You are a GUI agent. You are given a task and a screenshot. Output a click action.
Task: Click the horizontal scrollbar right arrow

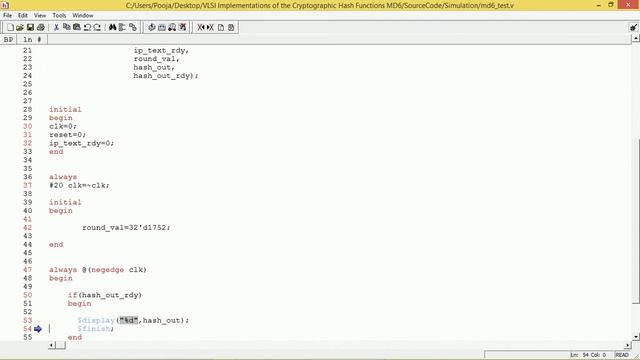(x=628, y=345)
